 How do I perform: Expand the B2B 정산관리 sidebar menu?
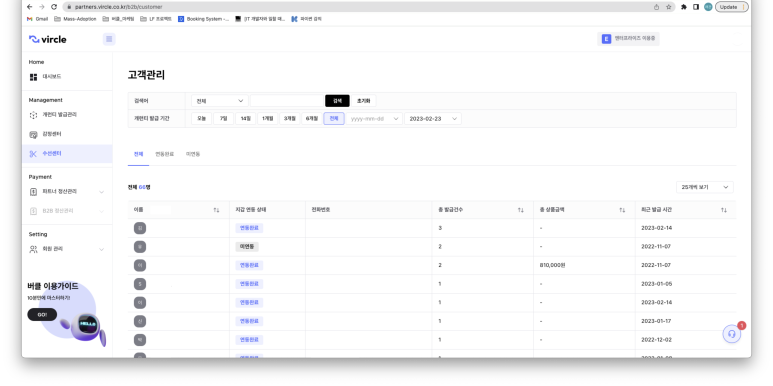pyautogui.click(x=67, y=211)
